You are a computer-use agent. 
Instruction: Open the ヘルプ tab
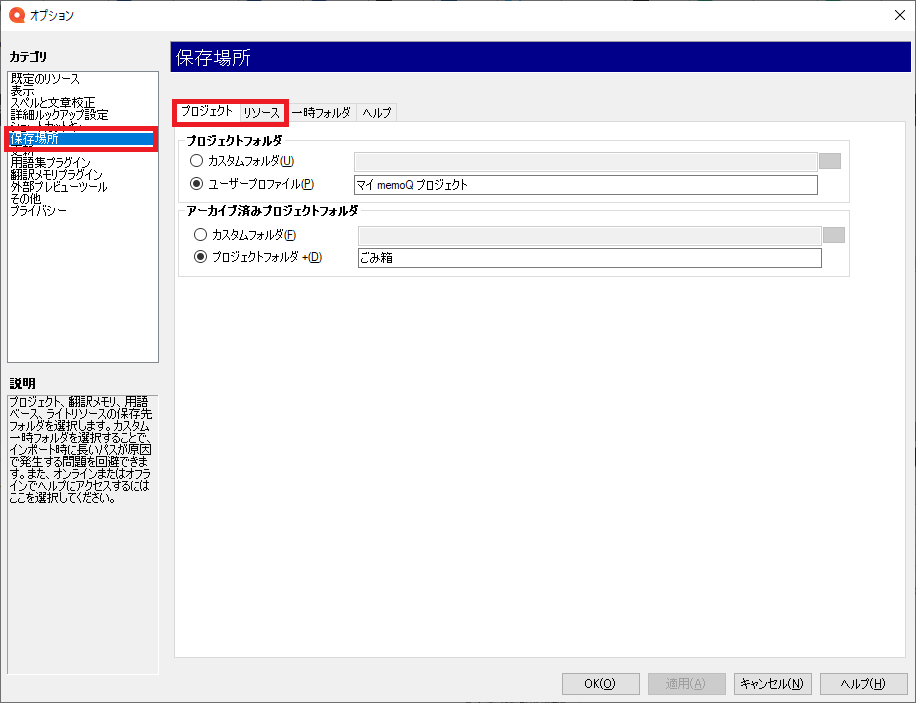point(377,113)
